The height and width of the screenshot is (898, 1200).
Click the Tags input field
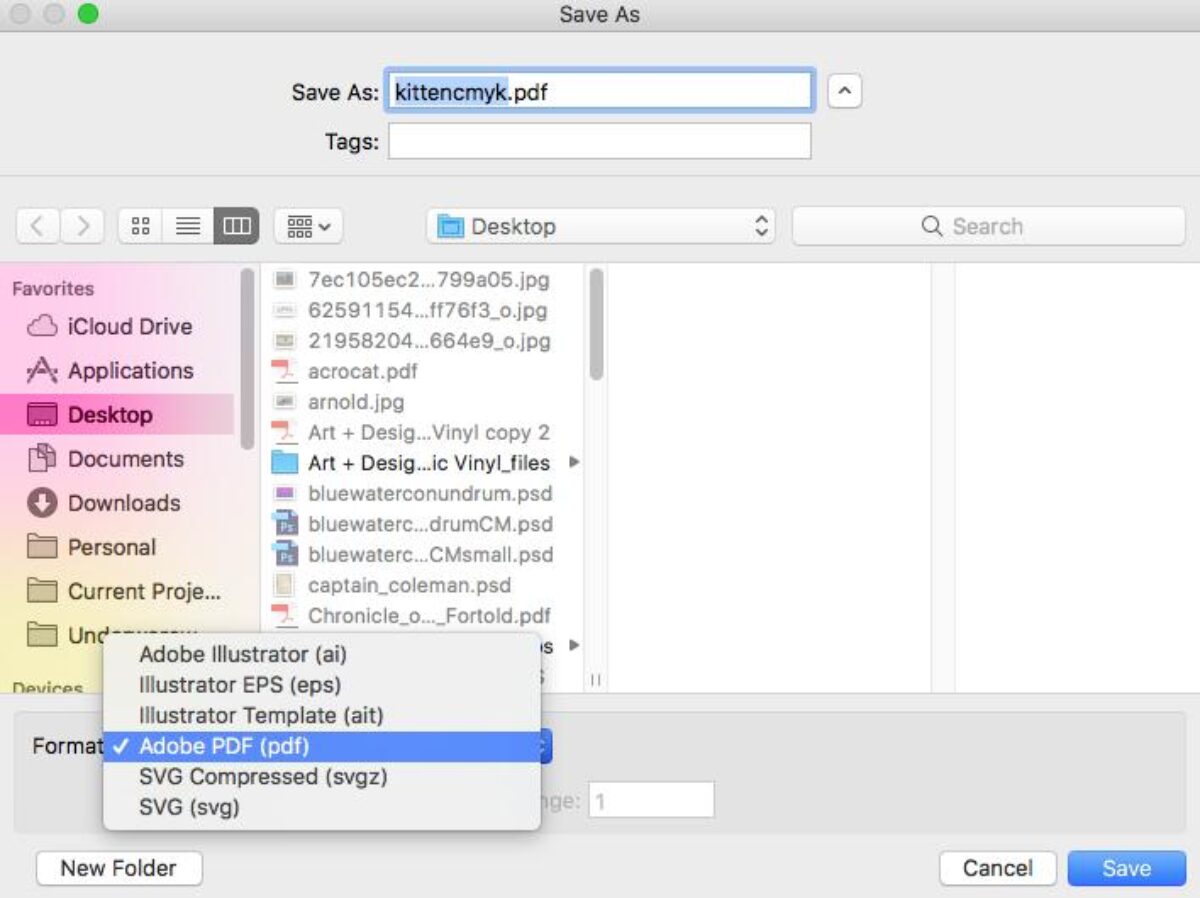[x=599, y=141]
